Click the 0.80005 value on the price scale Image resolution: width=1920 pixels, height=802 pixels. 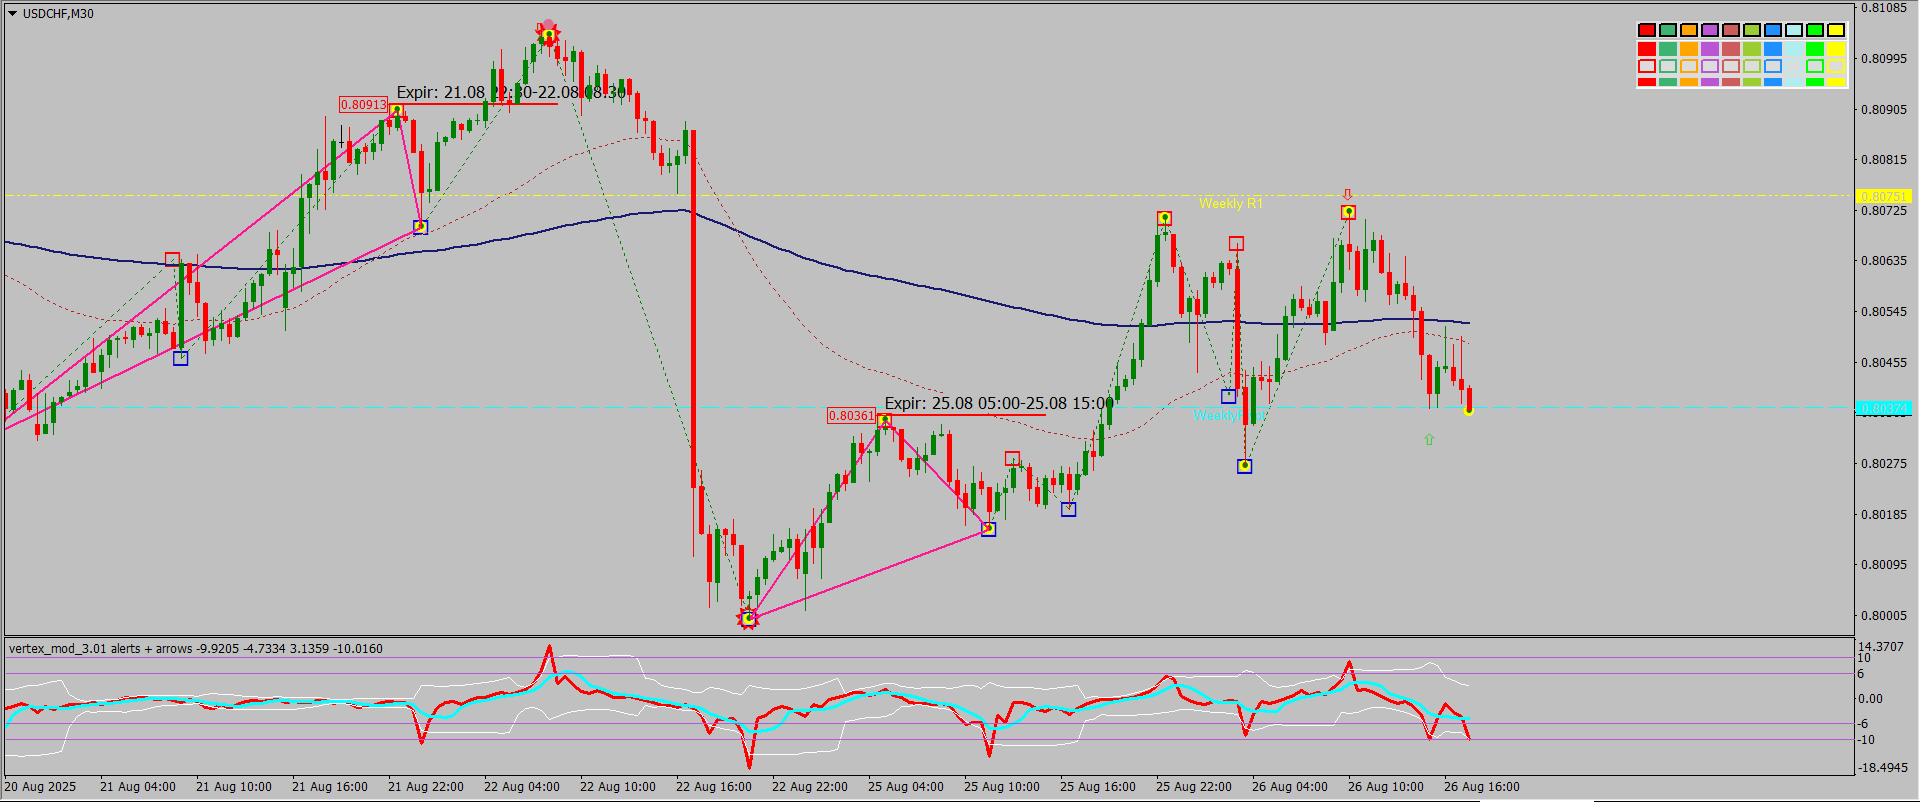point(1884,616)
